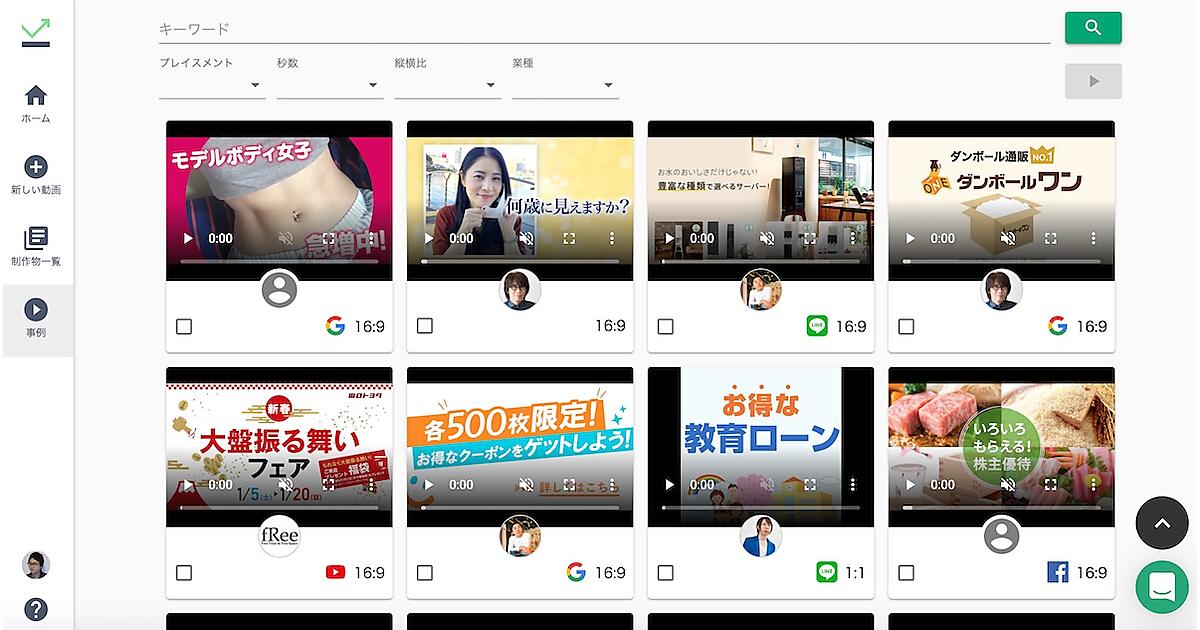The image size is (1200, 630).
Task: Tick the checkbox on the 大盤振る舞いフェア card
Action: (x=184, y=573)
